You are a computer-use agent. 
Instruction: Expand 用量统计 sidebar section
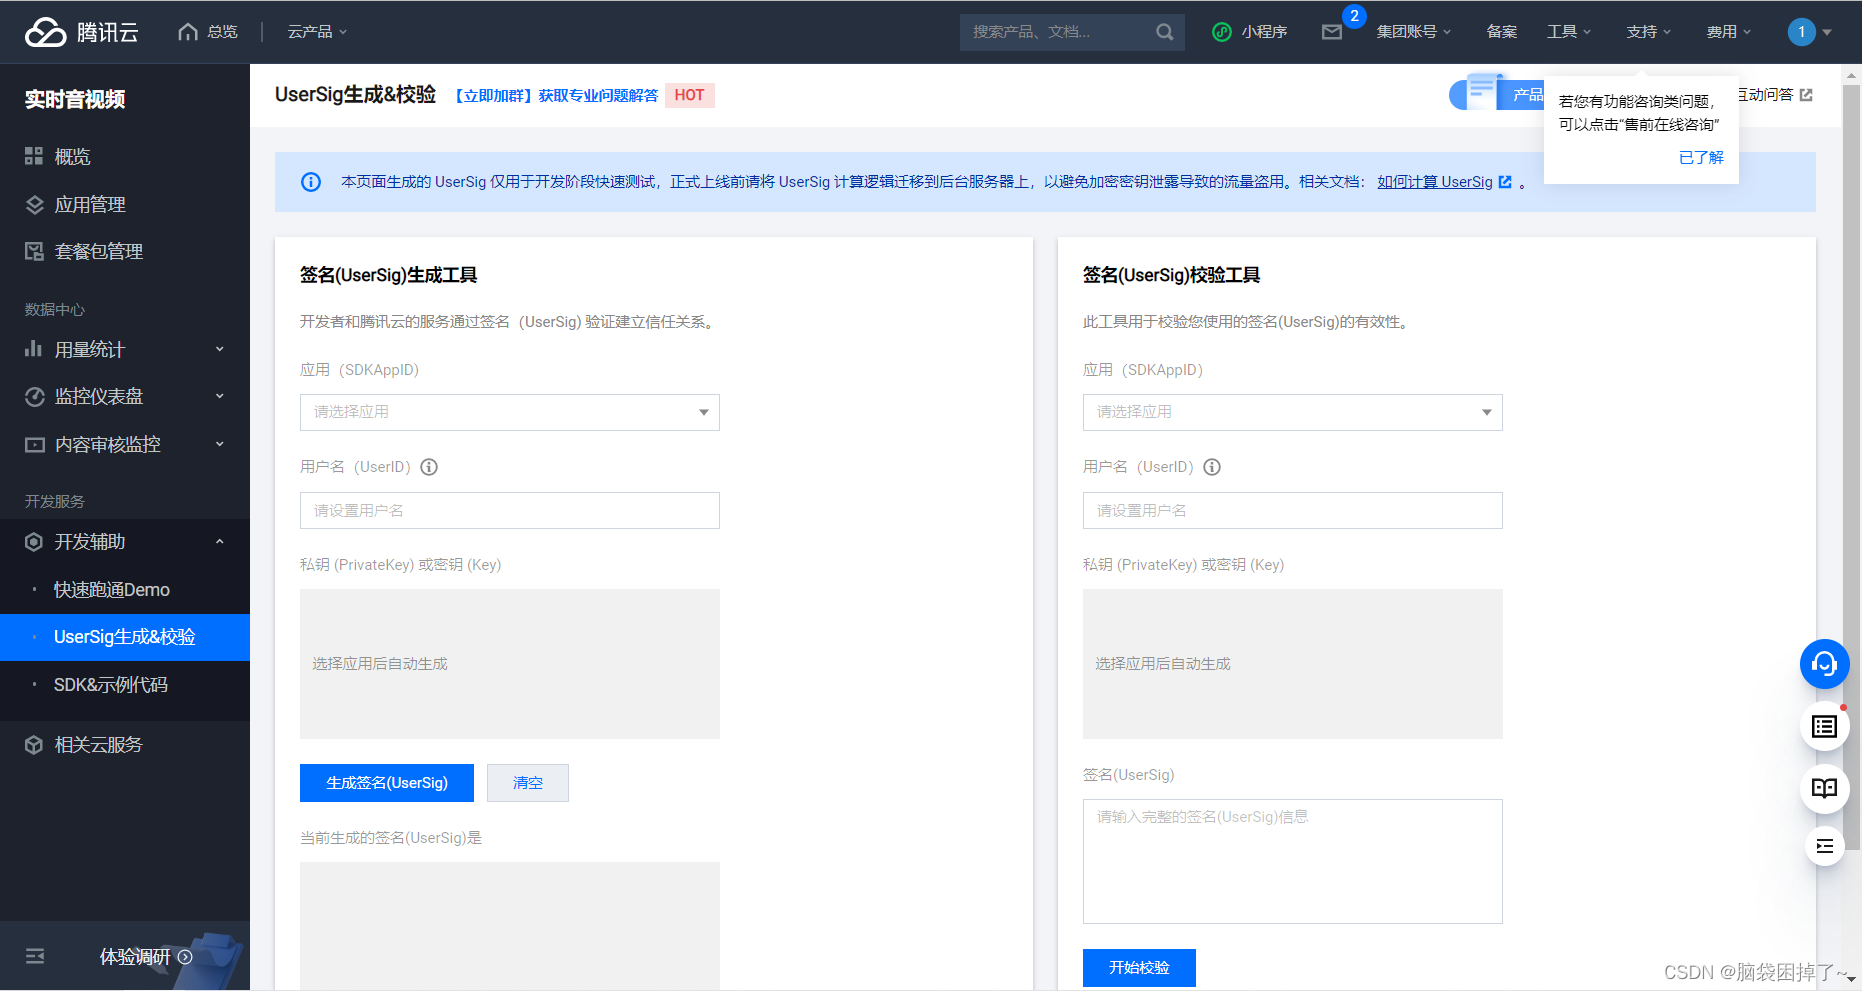pyautogui.click(x=125, y=349)
